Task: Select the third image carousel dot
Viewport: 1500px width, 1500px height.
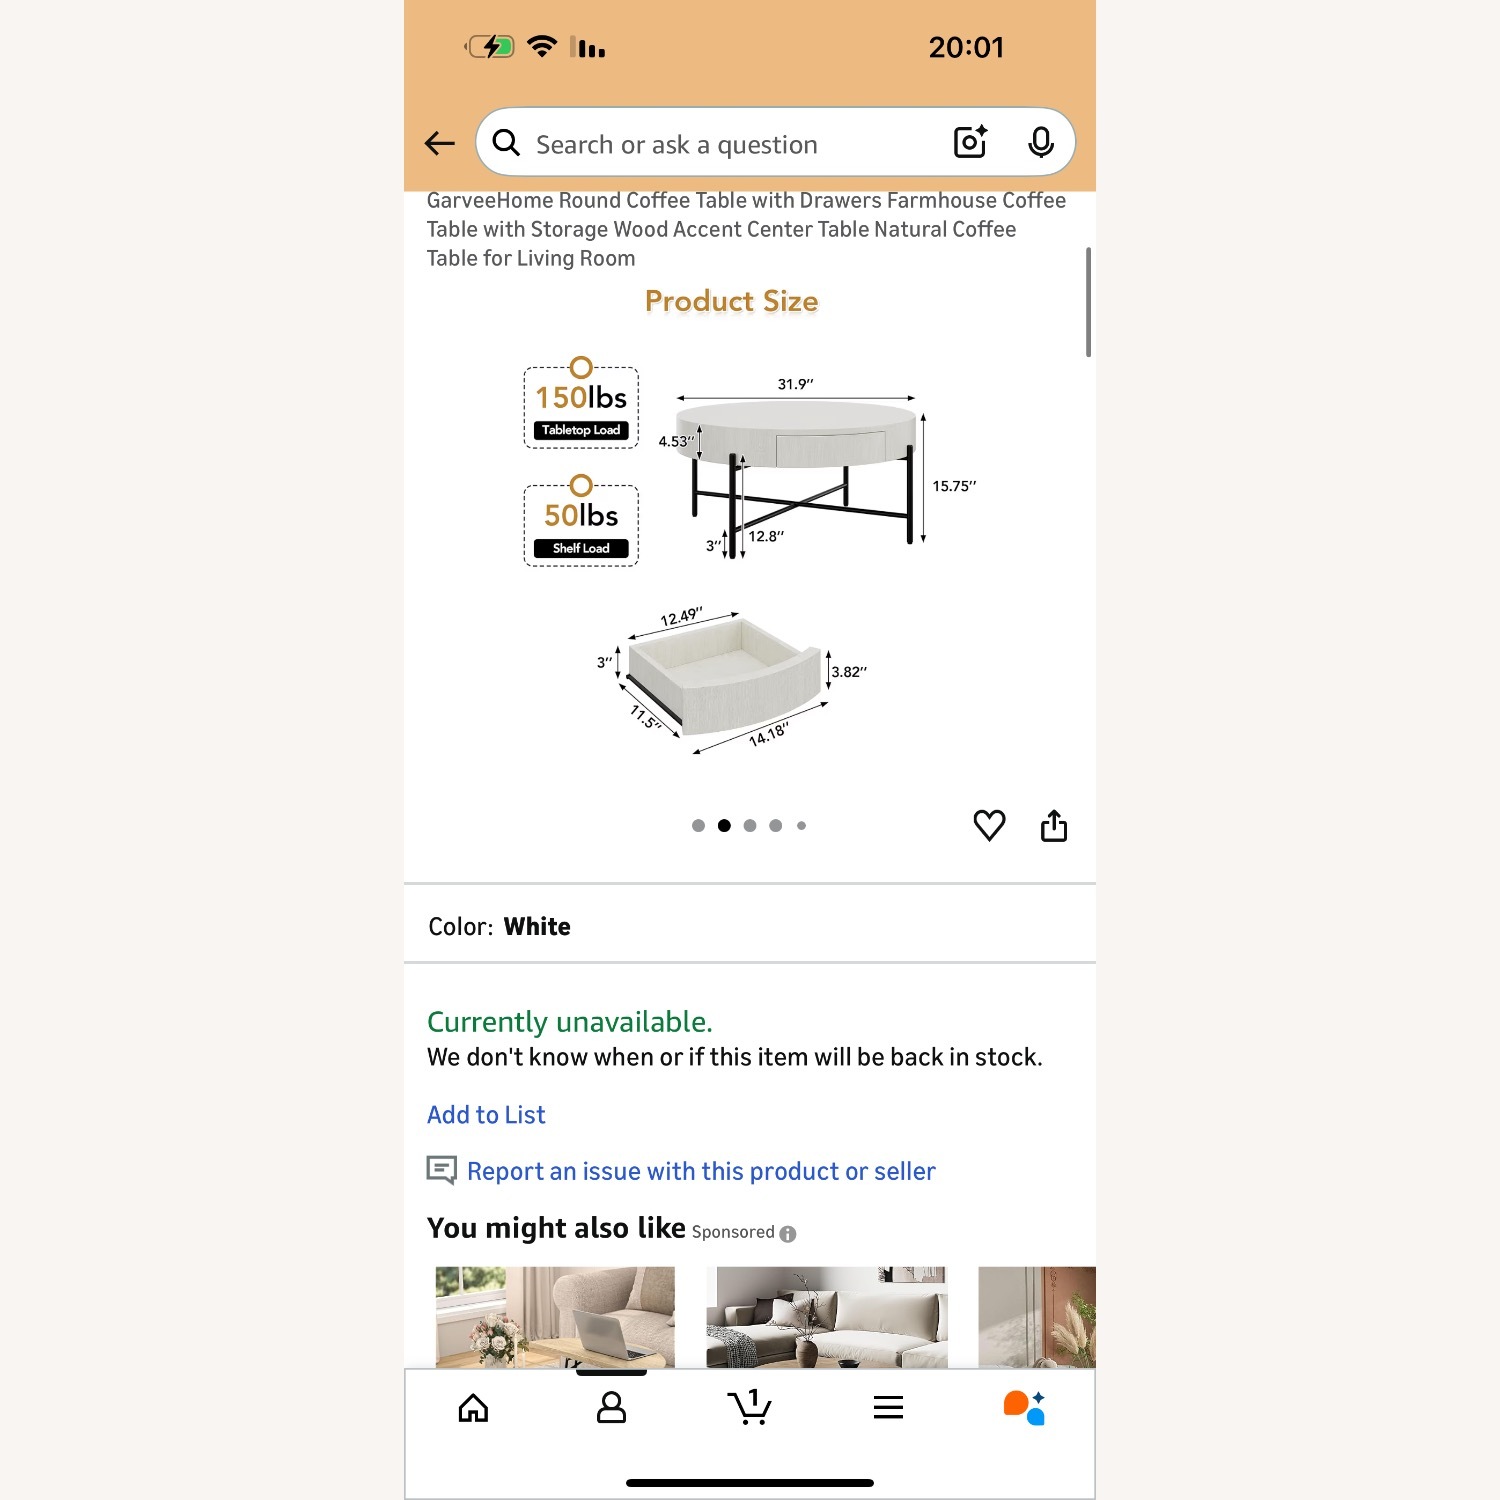Action: point(750,826)
